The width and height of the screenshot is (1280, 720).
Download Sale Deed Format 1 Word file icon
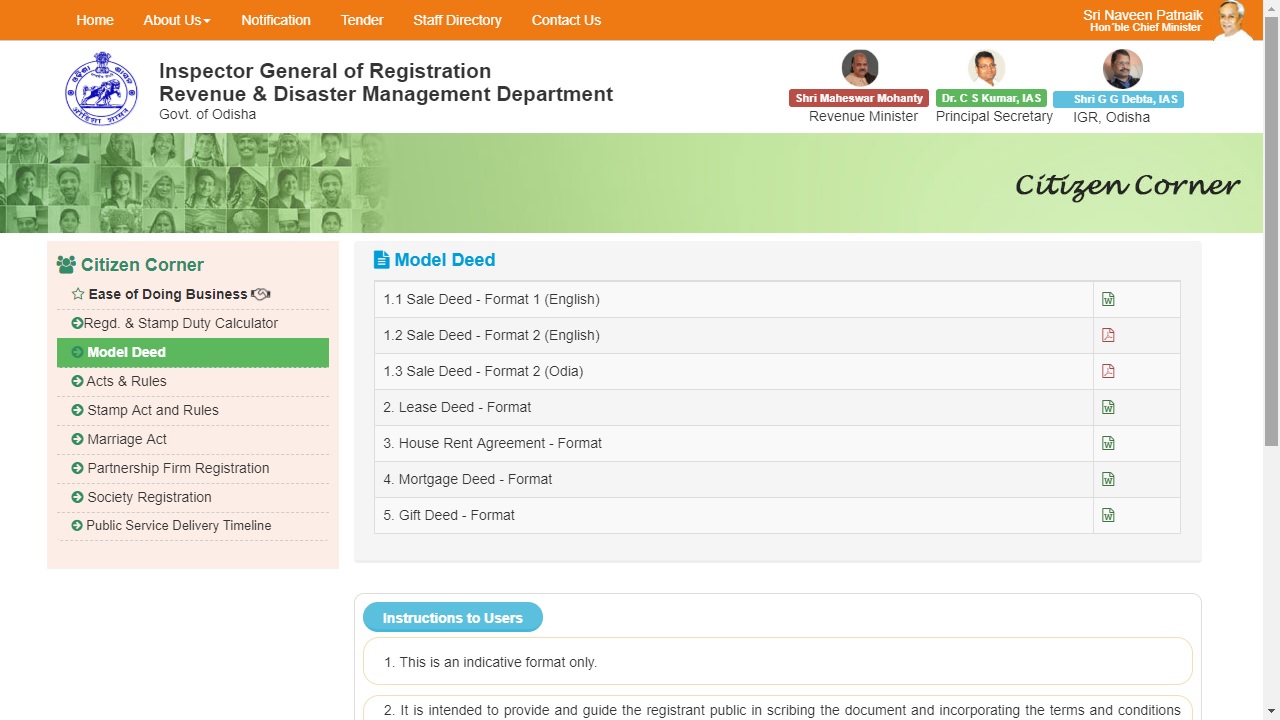point(1108,299)
